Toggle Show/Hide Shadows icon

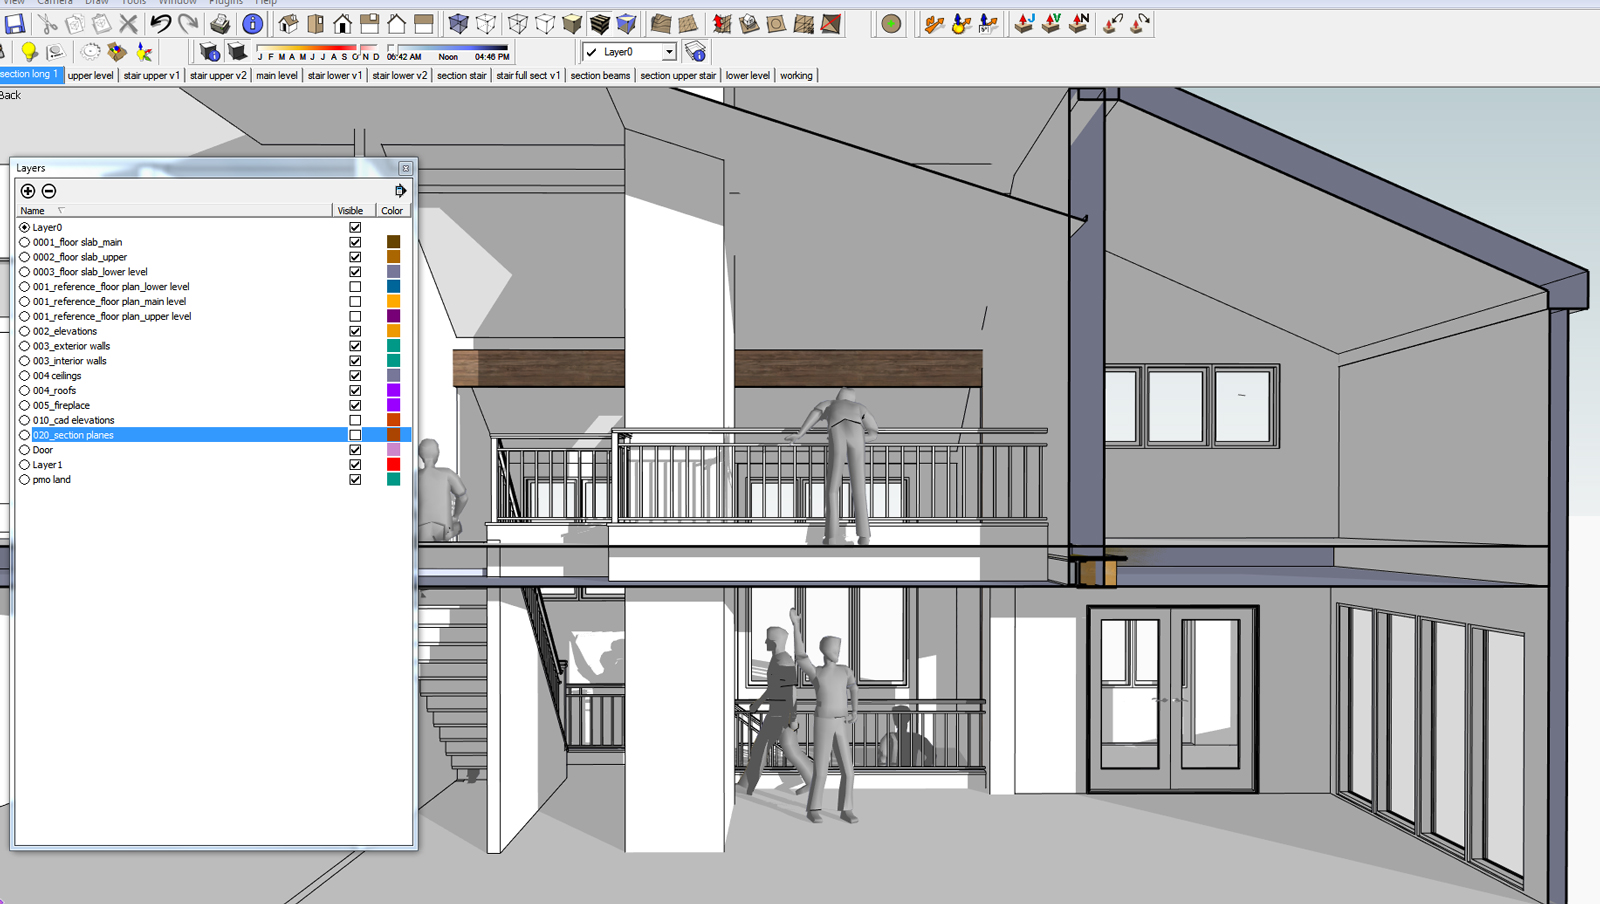[x=237, y=51]
